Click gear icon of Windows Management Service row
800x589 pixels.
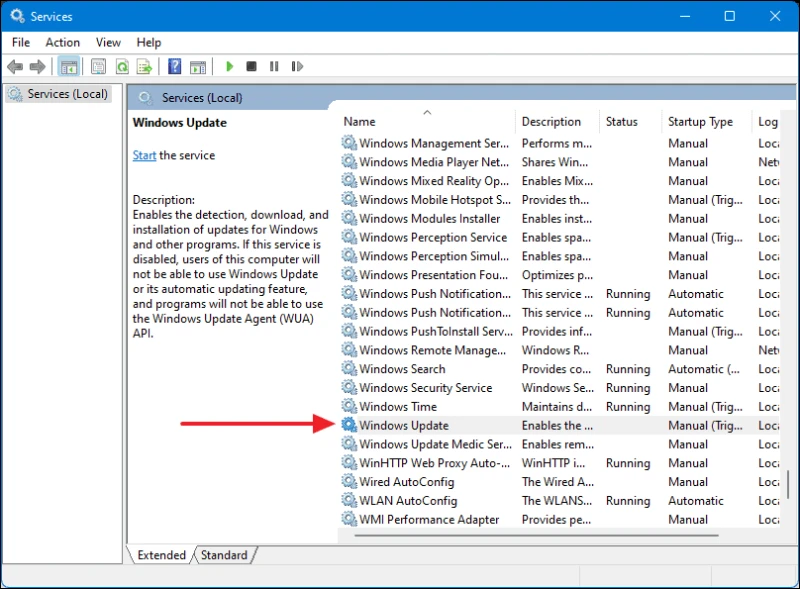tap(349, 143)
